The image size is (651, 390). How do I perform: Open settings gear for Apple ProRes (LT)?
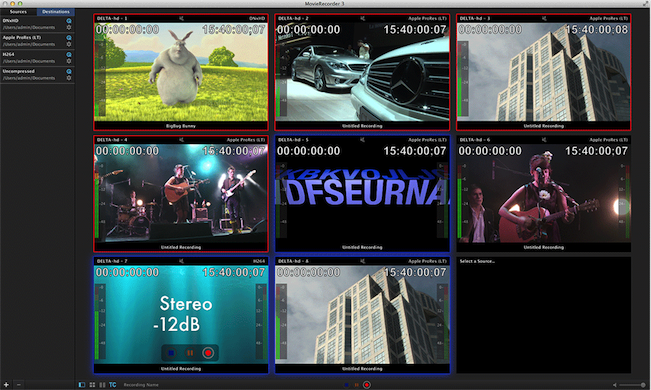point(69,44)
